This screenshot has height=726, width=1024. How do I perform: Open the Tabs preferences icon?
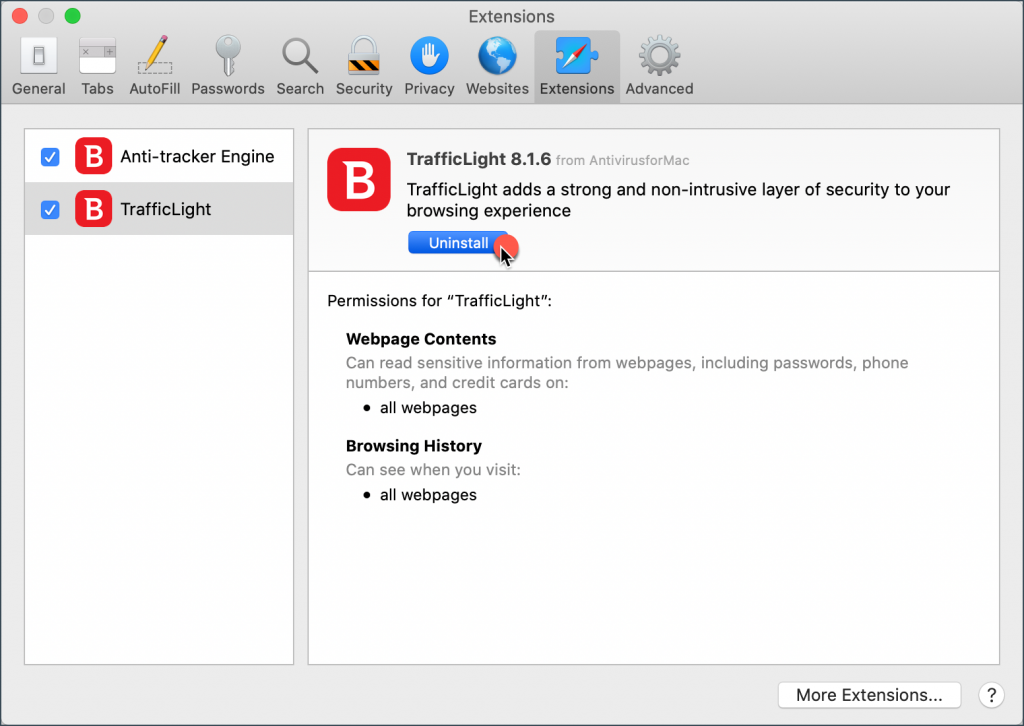click(x=97, y=56)
